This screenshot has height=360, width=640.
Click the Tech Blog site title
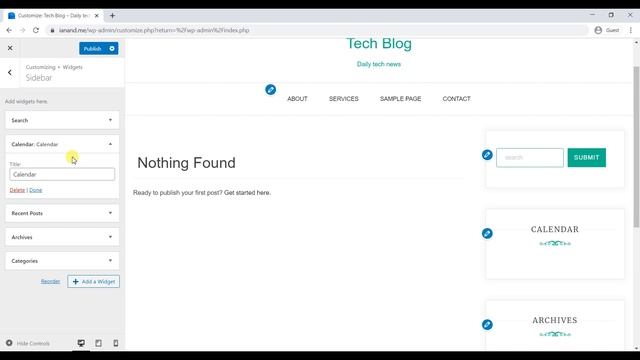(379, 43)
